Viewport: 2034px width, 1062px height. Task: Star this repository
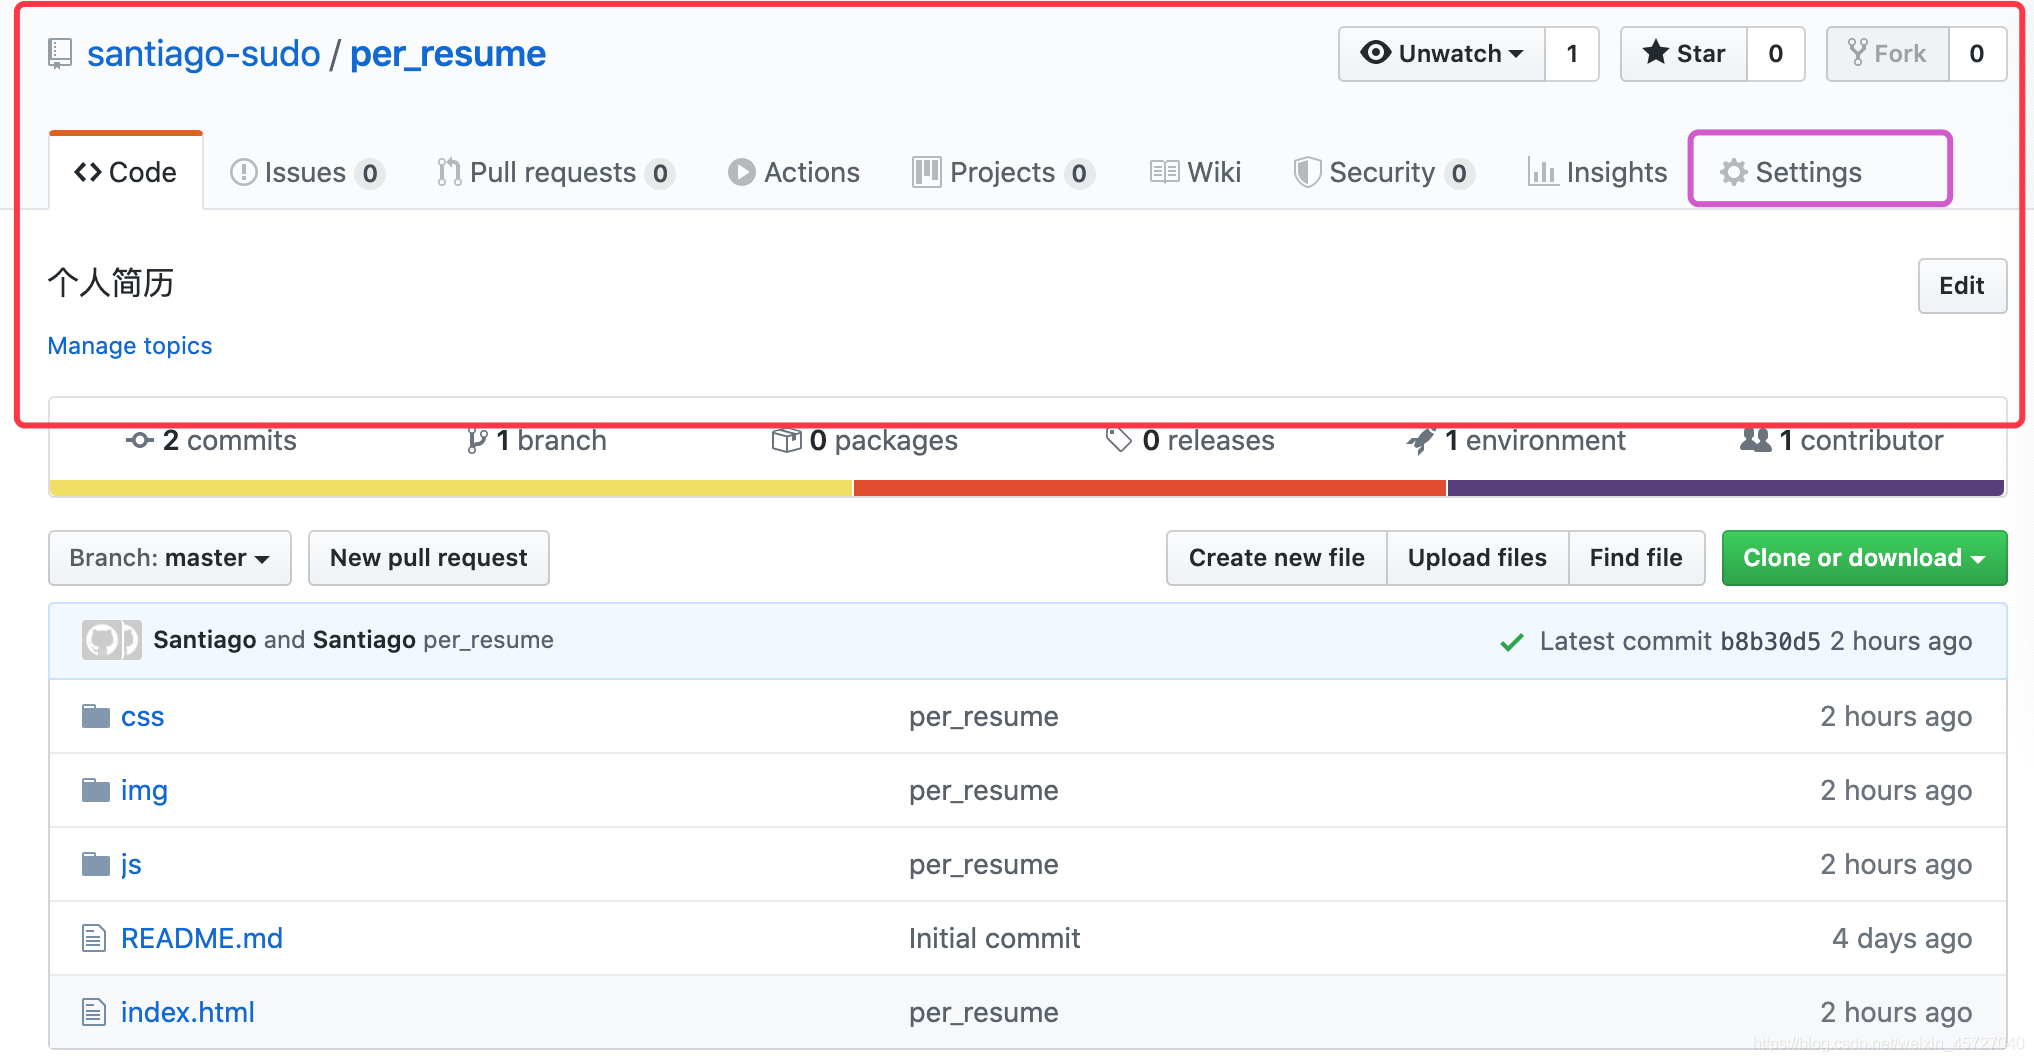pos(1684,54)
